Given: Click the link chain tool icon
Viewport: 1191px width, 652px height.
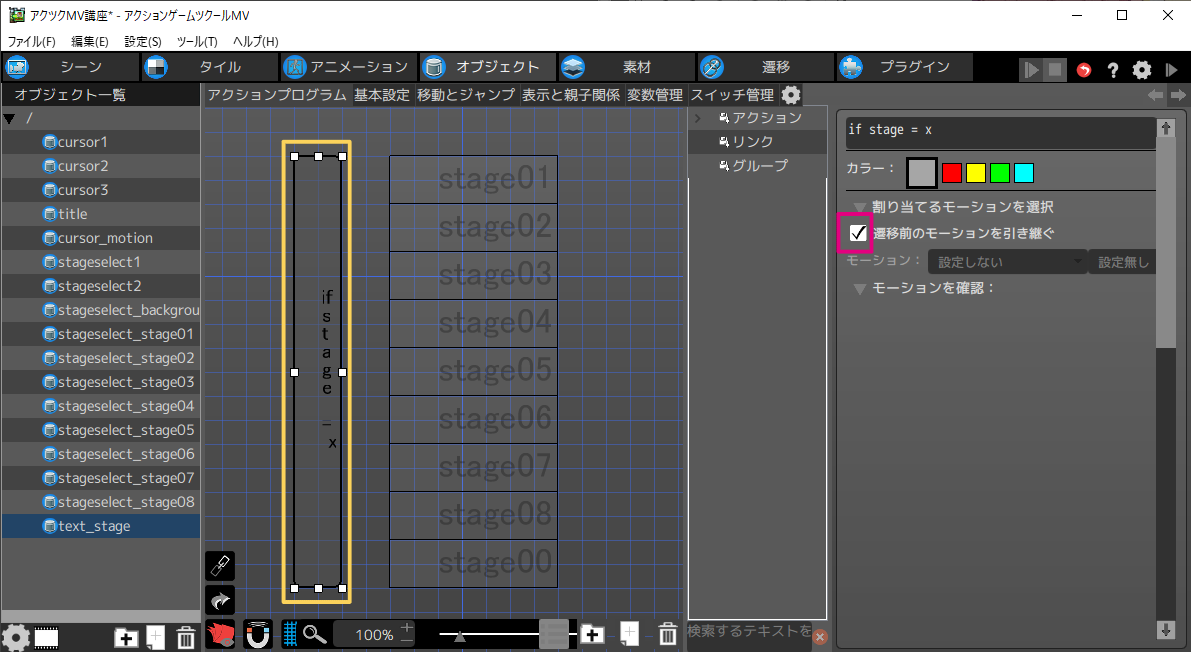Looking at the screenshot, I should pos(219,566).
